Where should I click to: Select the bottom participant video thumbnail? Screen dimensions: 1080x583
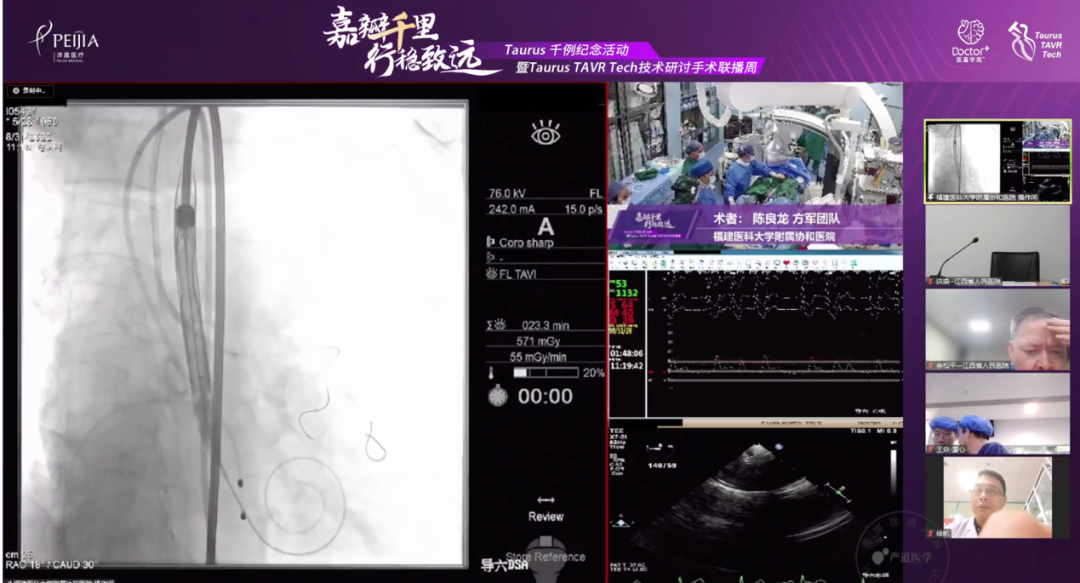point(997,497)
